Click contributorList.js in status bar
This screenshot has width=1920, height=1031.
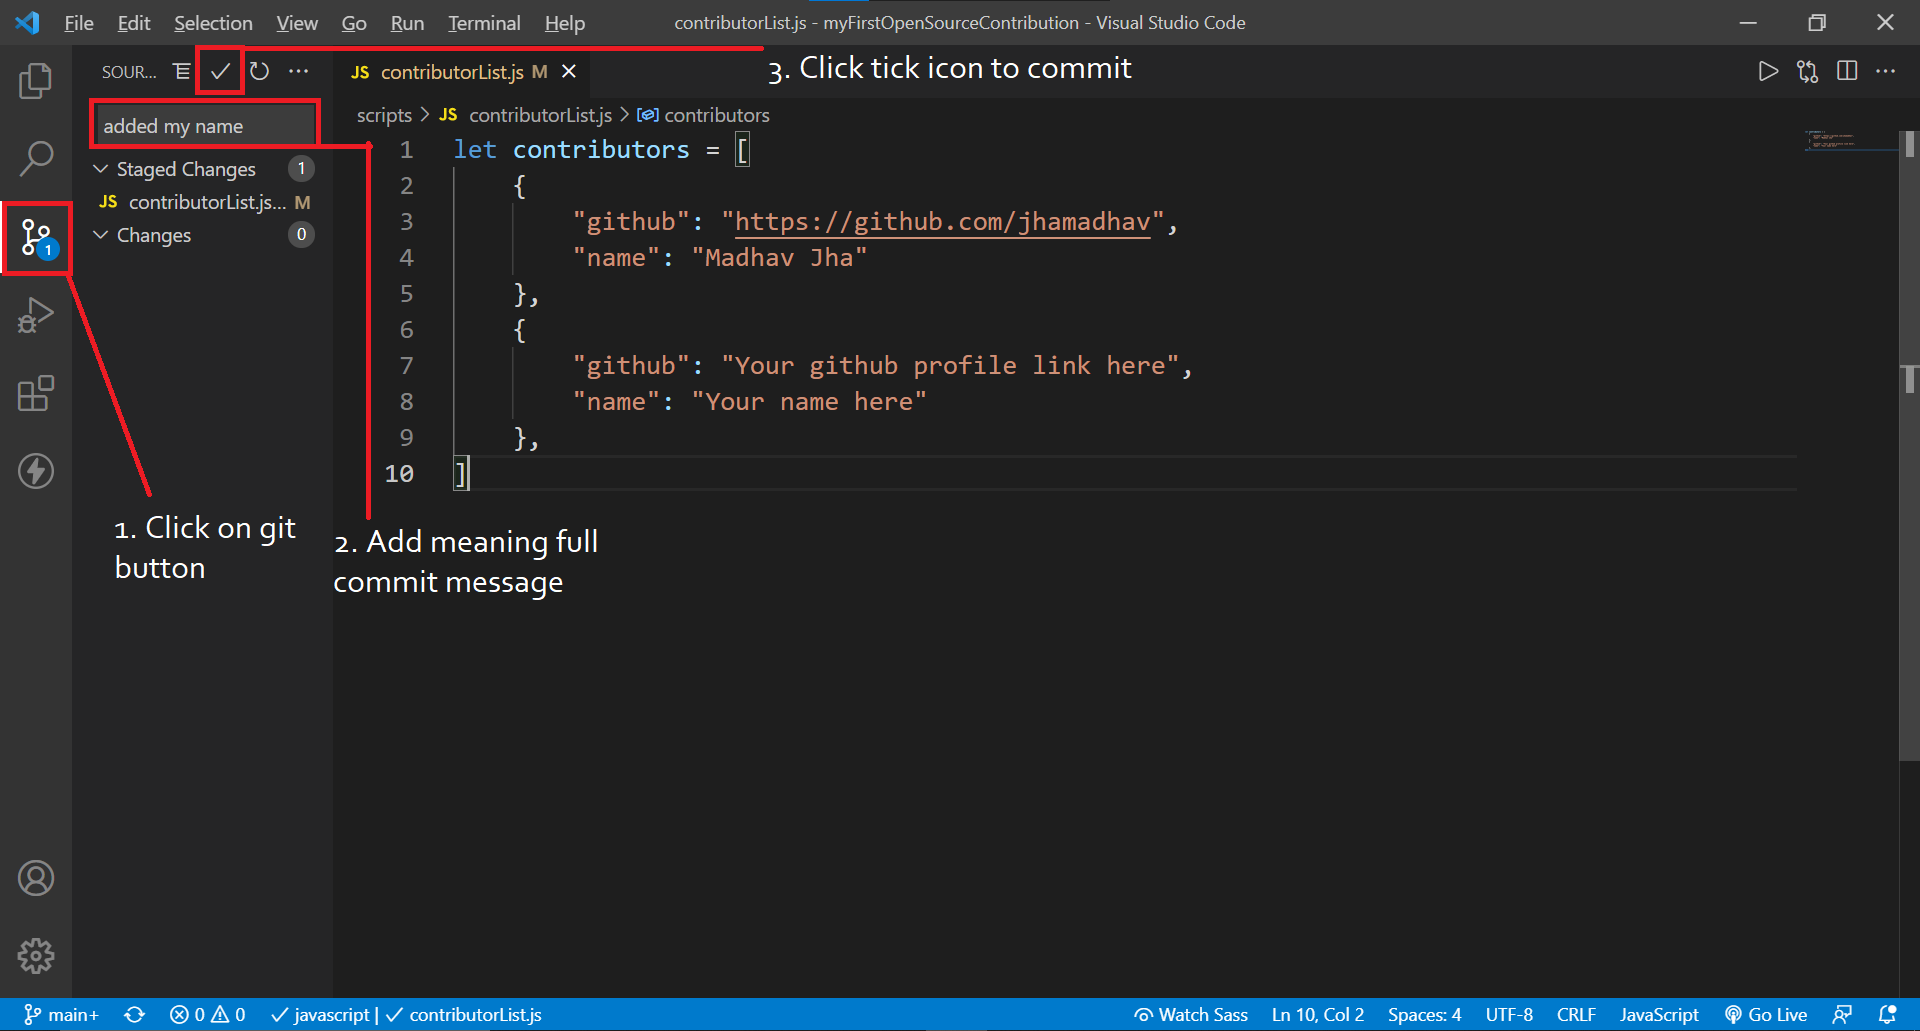(x=464, y=1015)
